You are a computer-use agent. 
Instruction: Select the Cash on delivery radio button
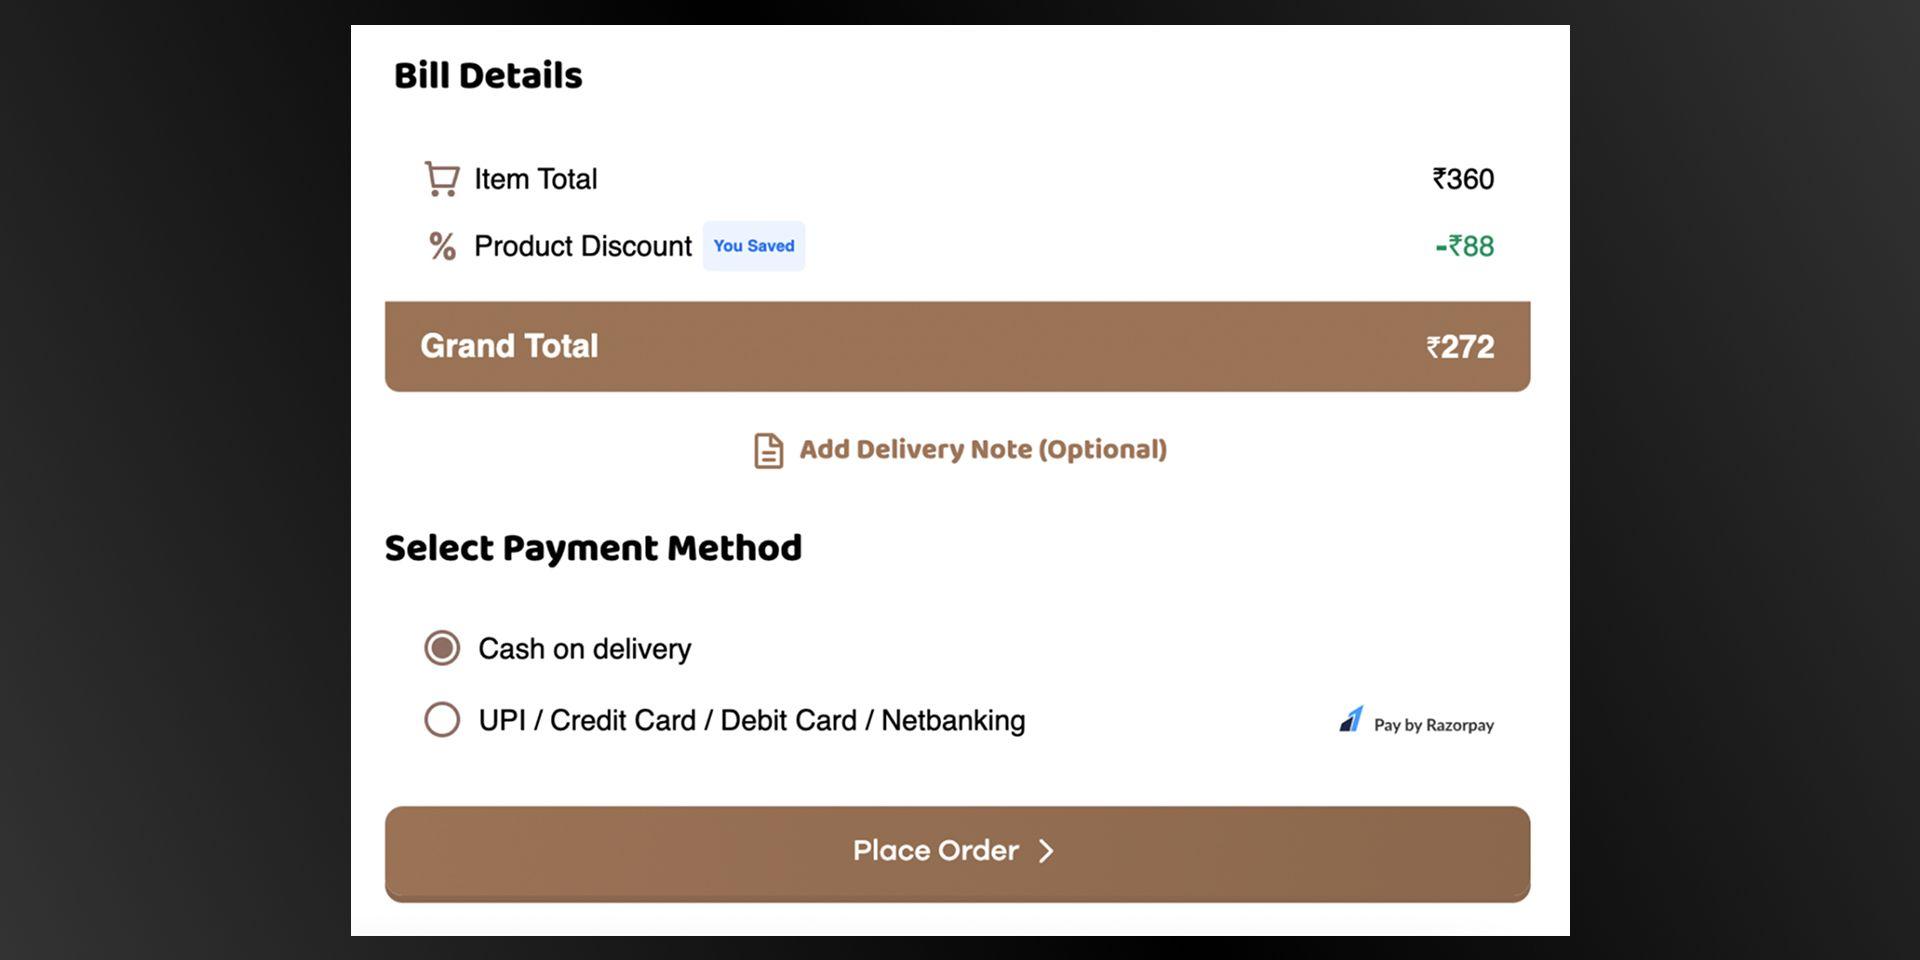(x=442, y=648)
